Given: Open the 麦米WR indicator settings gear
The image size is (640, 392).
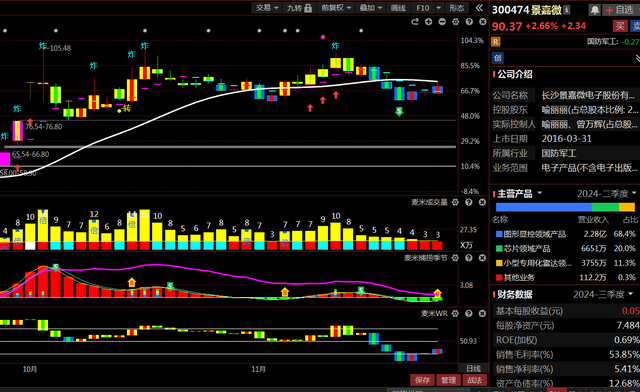Looking at the screenshot, I should tap(455, 314).
